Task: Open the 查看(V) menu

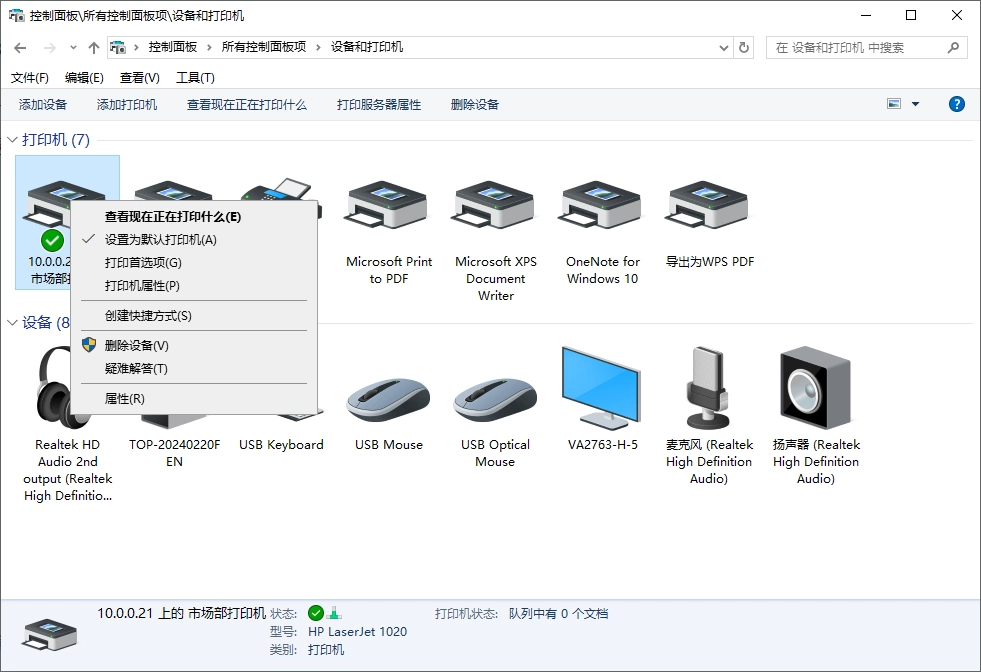Action: pyautogui.click(x=140, y=78)
